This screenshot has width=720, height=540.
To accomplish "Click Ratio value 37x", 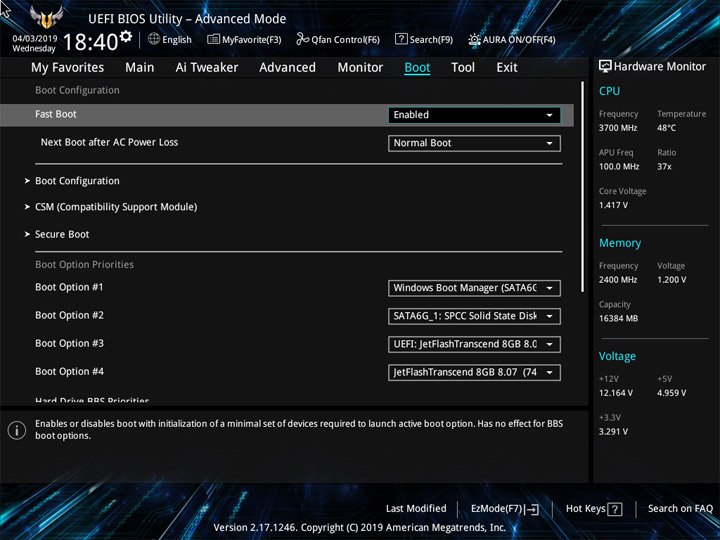I will coord(664,166).
